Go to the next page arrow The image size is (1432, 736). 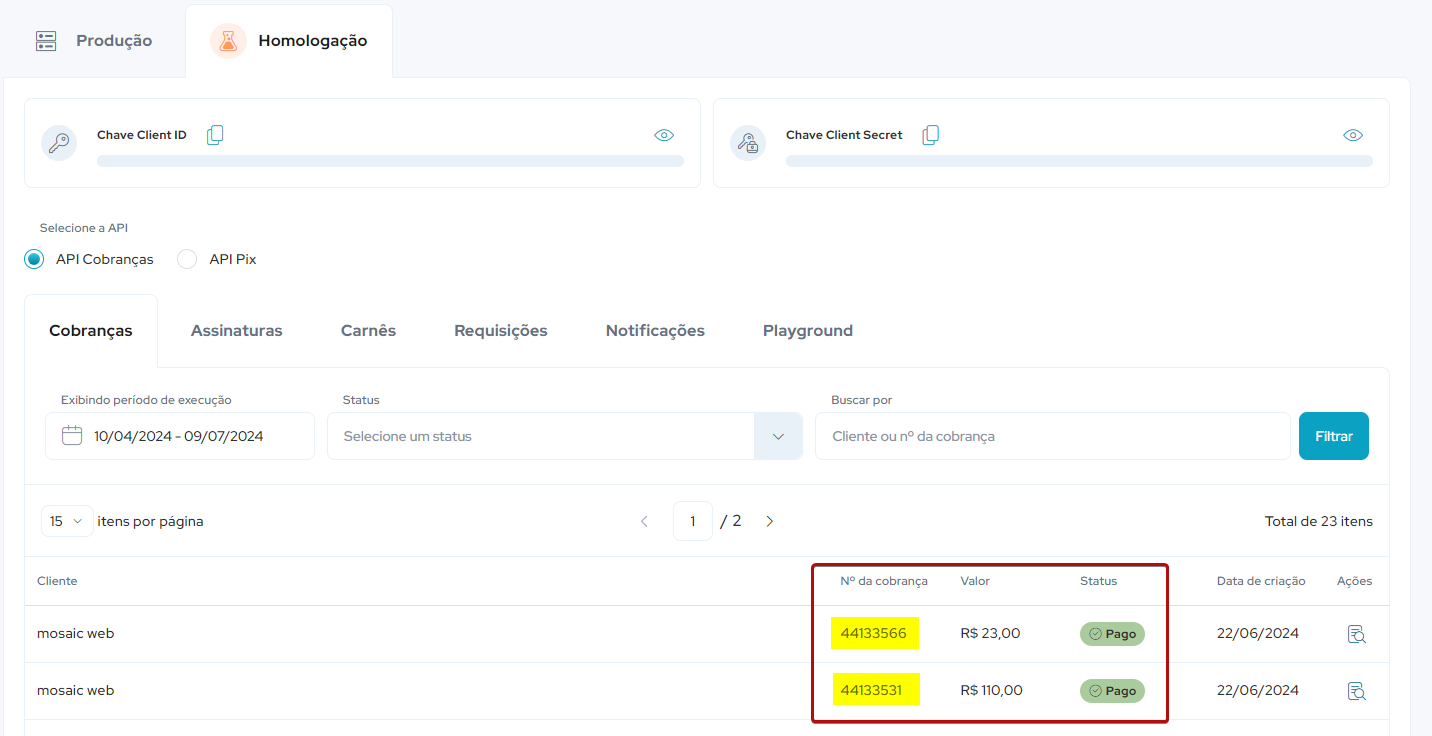pos(769,521)
